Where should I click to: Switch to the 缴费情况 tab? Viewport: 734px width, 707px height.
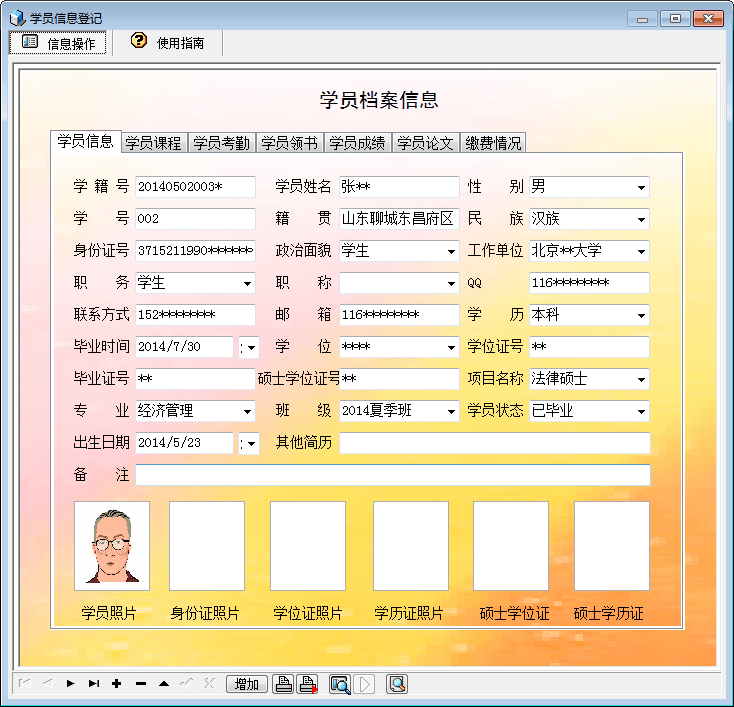493,143
